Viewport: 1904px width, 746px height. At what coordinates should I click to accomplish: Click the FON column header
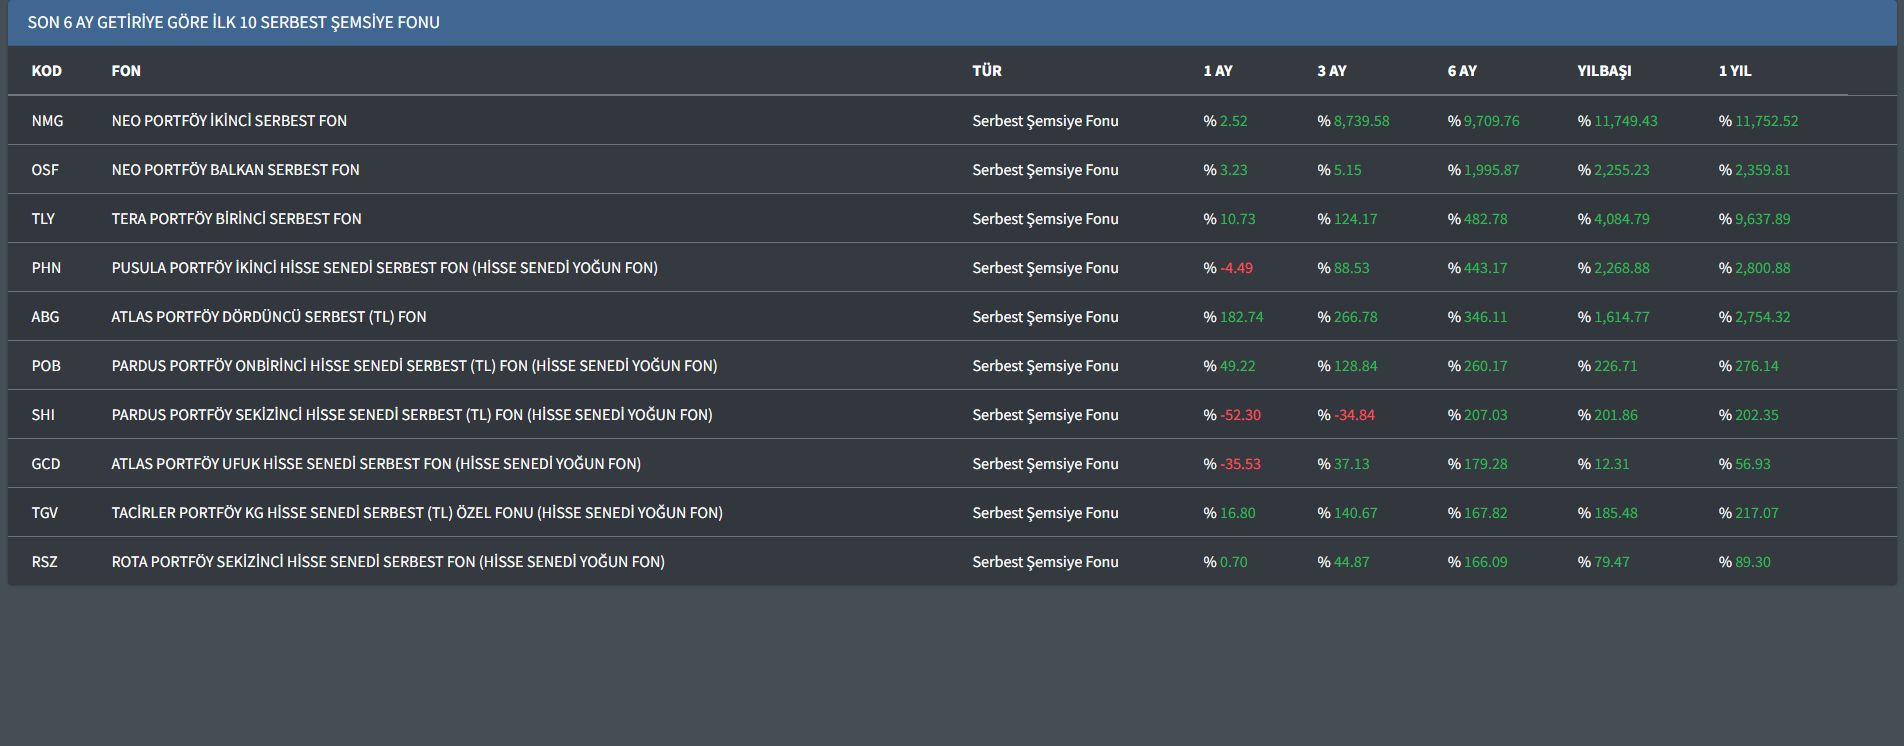tap(126, 71)
